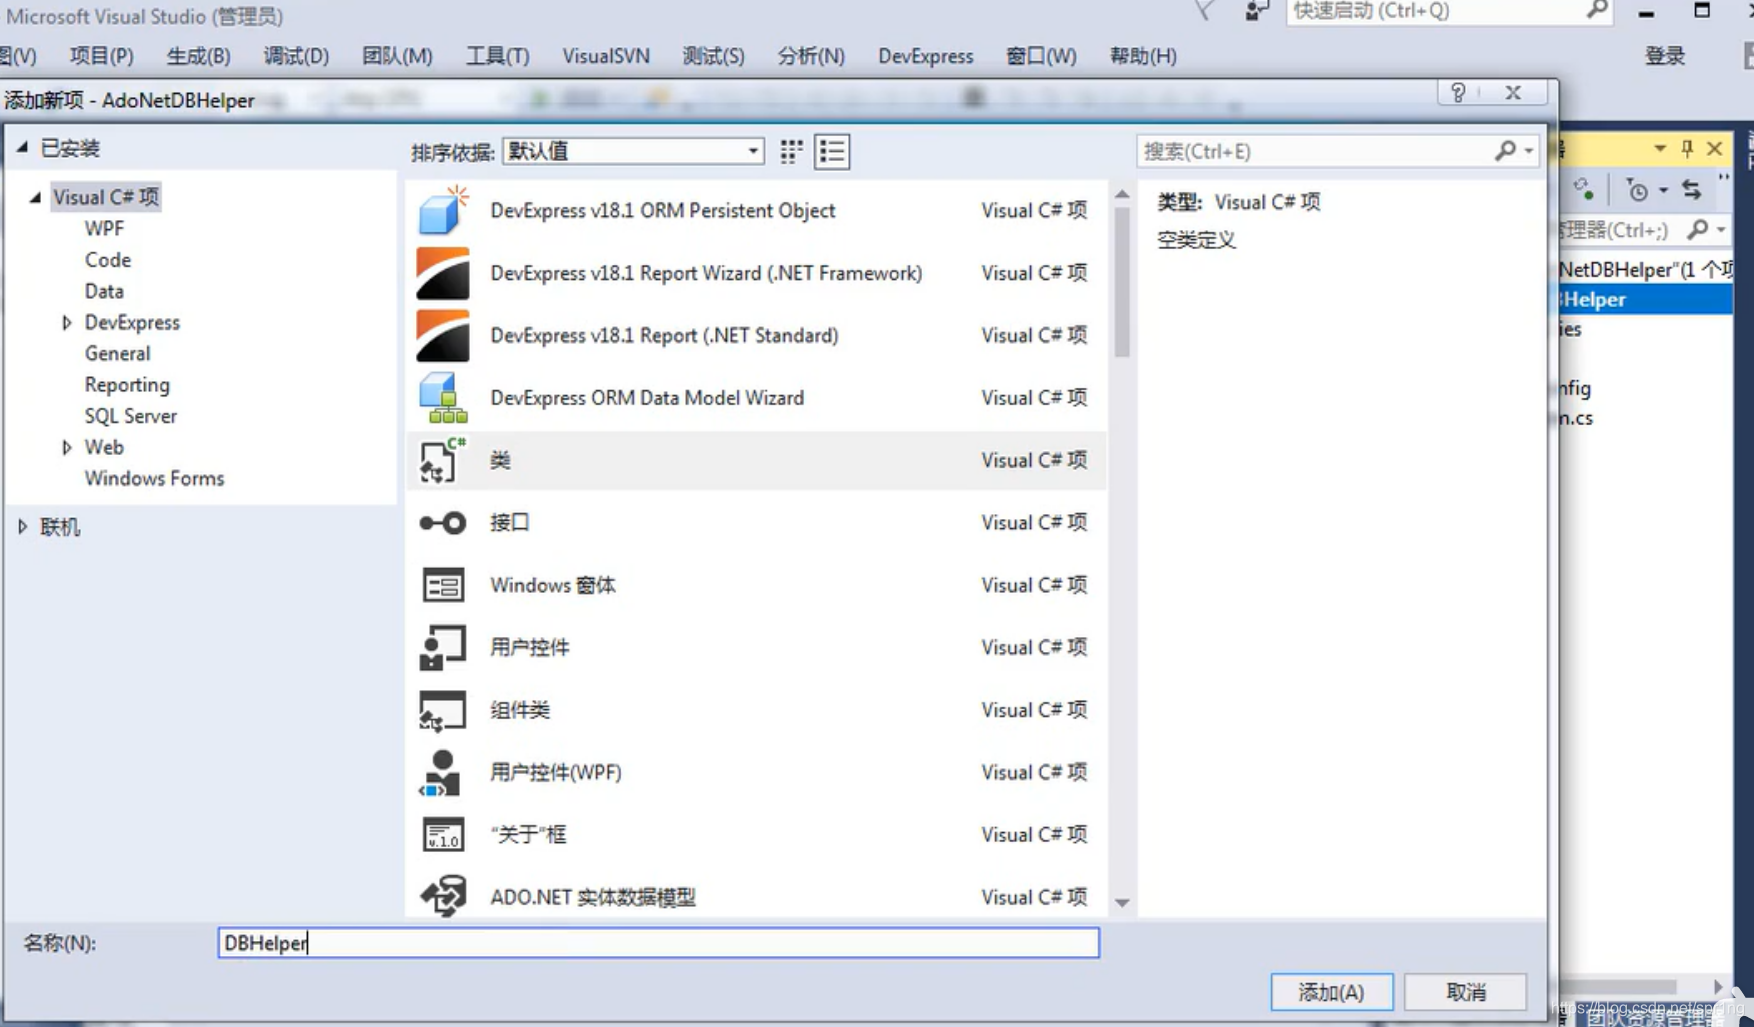The image size is (1754, 1027).
Task: Collapse the 已安装 installed node
Action: click(22, 148)
